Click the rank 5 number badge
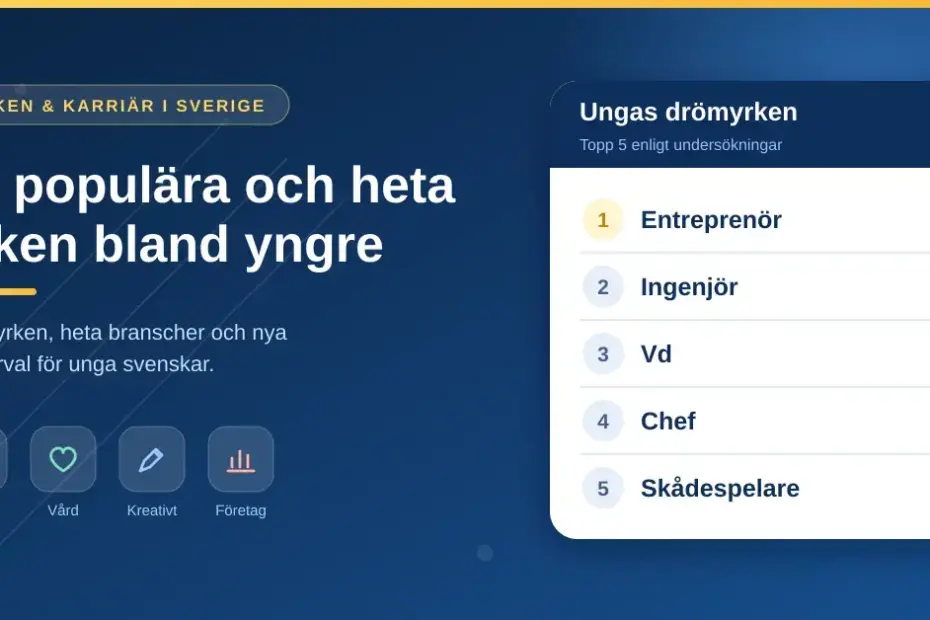The height and width of the screenshot is (620, 930). point(603,488)
